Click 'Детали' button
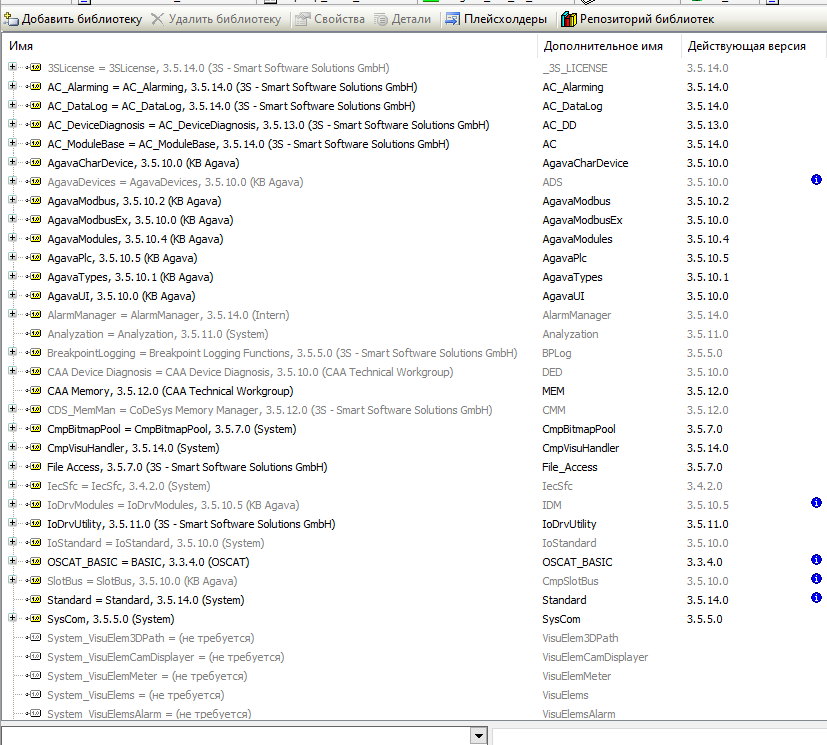The image size is (827, 745). pyautogui.click(x=403, y=19)
